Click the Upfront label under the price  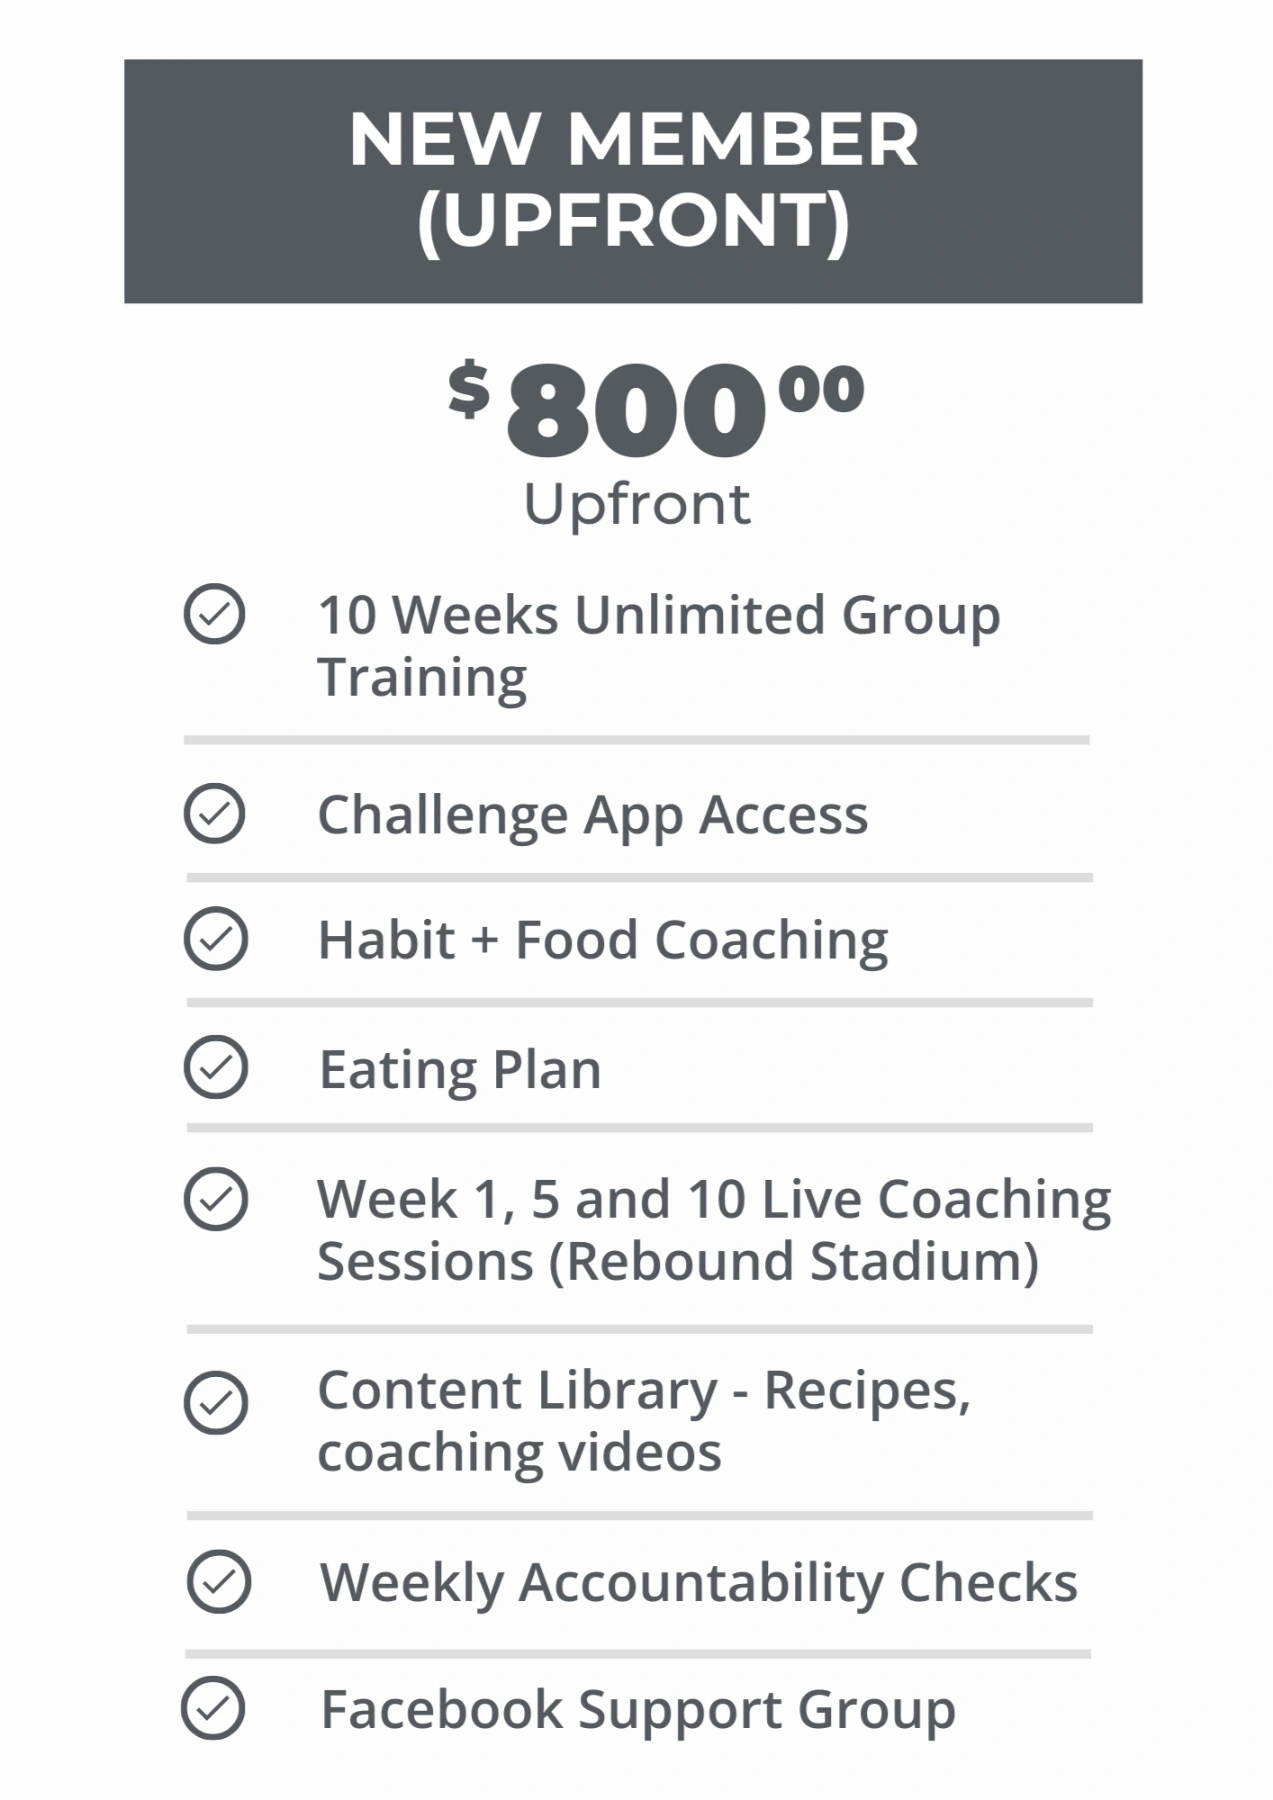click(x=637, y=503)
